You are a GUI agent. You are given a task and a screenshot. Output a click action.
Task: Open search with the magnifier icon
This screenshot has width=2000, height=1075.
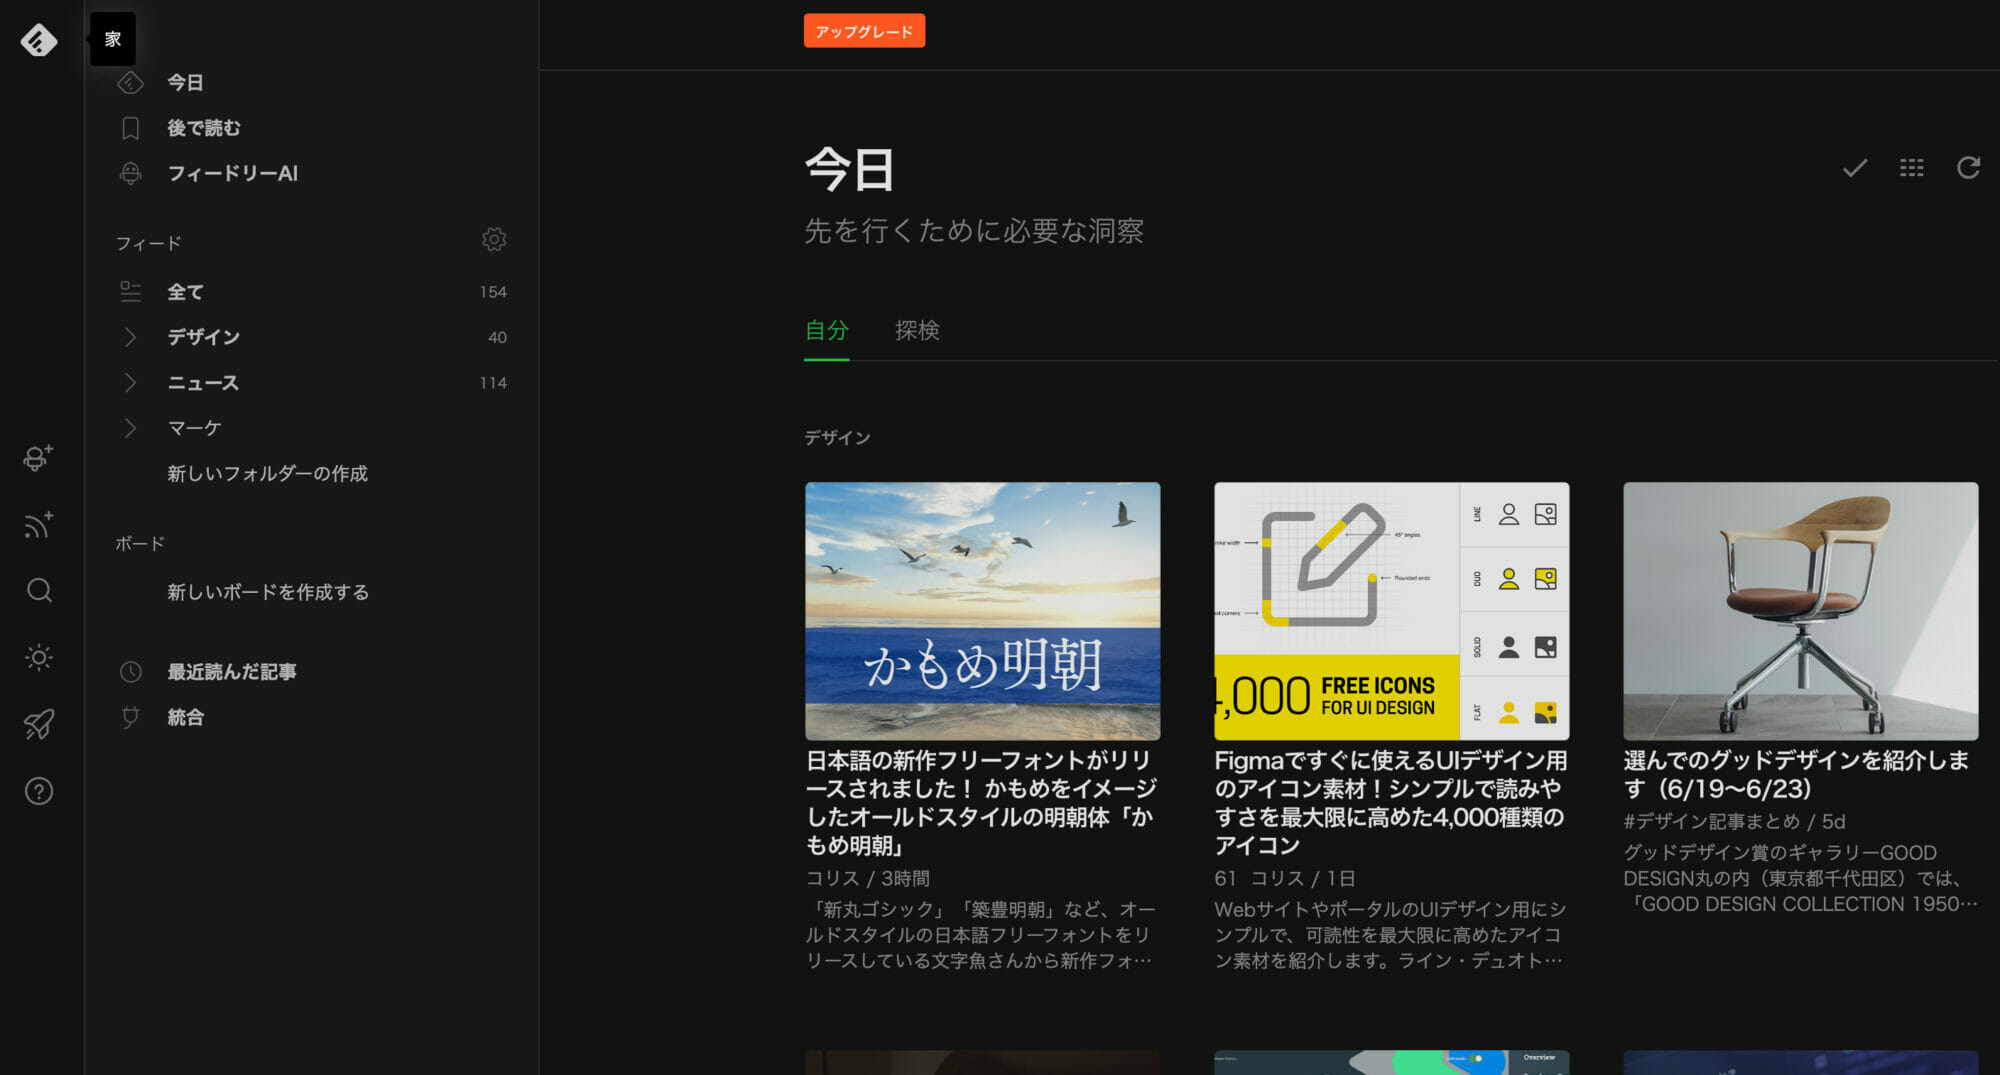pyautogui.click(x=39, y=590)
